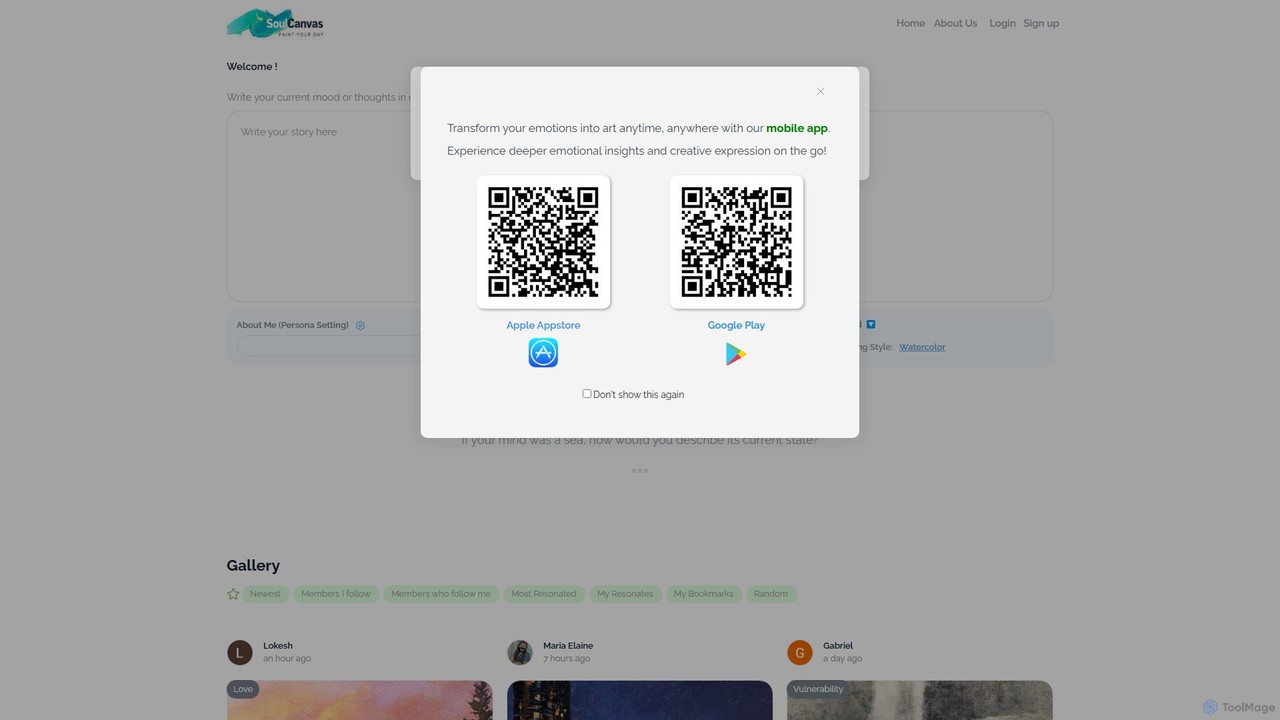Open the Google Play store icon
Screen dimensions: 1280x720
pyautogui.click(x=736, y=354)
